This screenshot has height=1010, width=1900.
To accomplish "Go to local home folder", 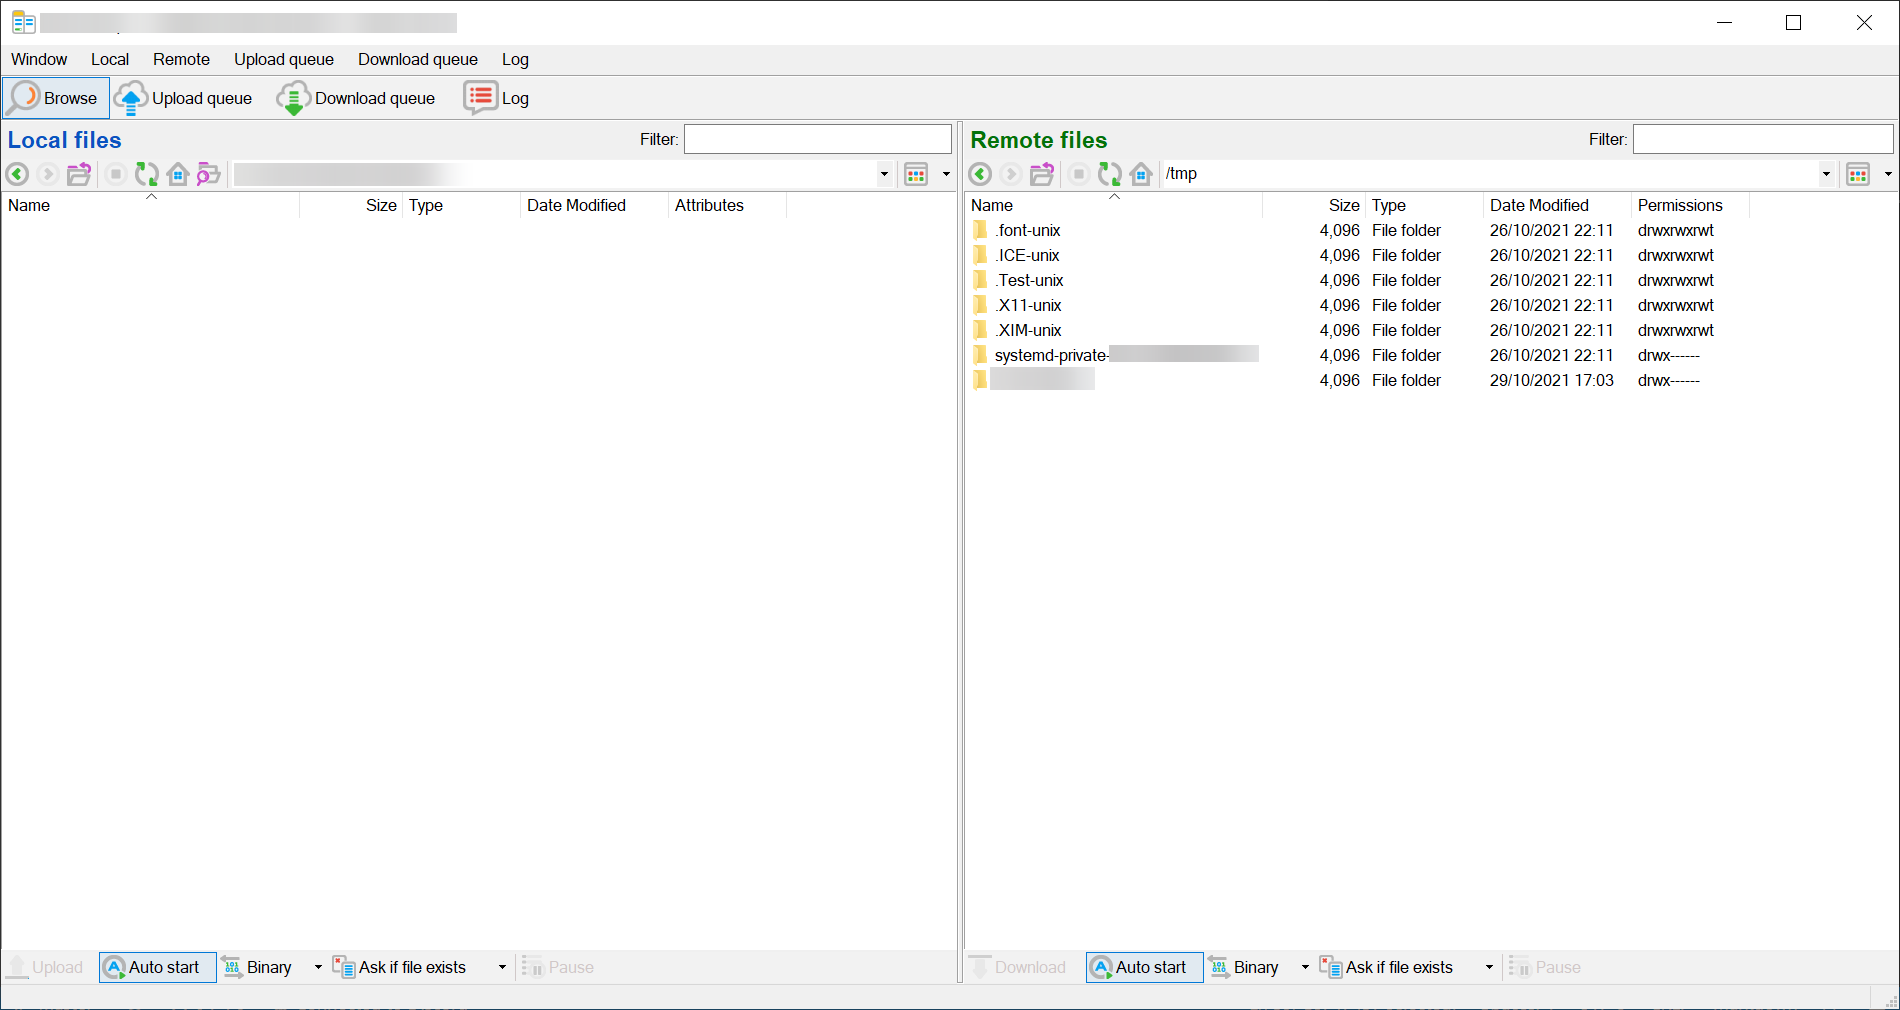I will (x=178, y=174).
